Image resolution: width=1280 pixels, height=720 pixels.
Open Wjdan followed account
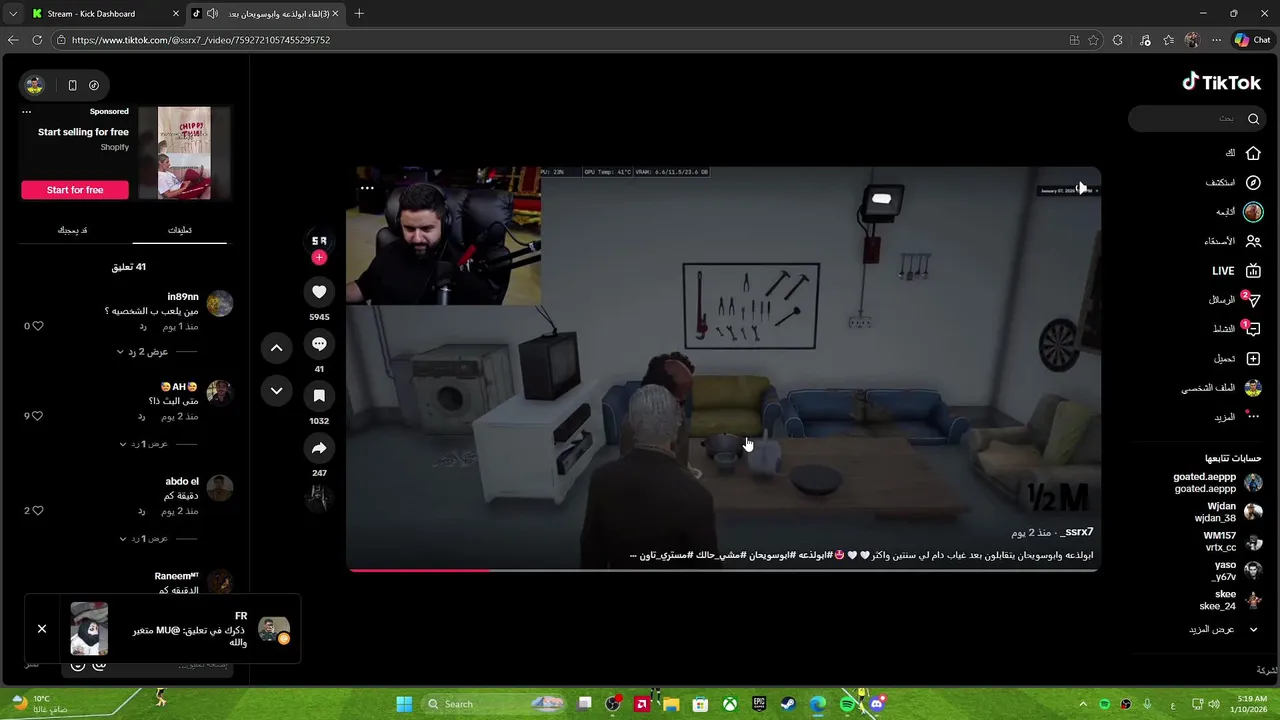click(1228, 512)
